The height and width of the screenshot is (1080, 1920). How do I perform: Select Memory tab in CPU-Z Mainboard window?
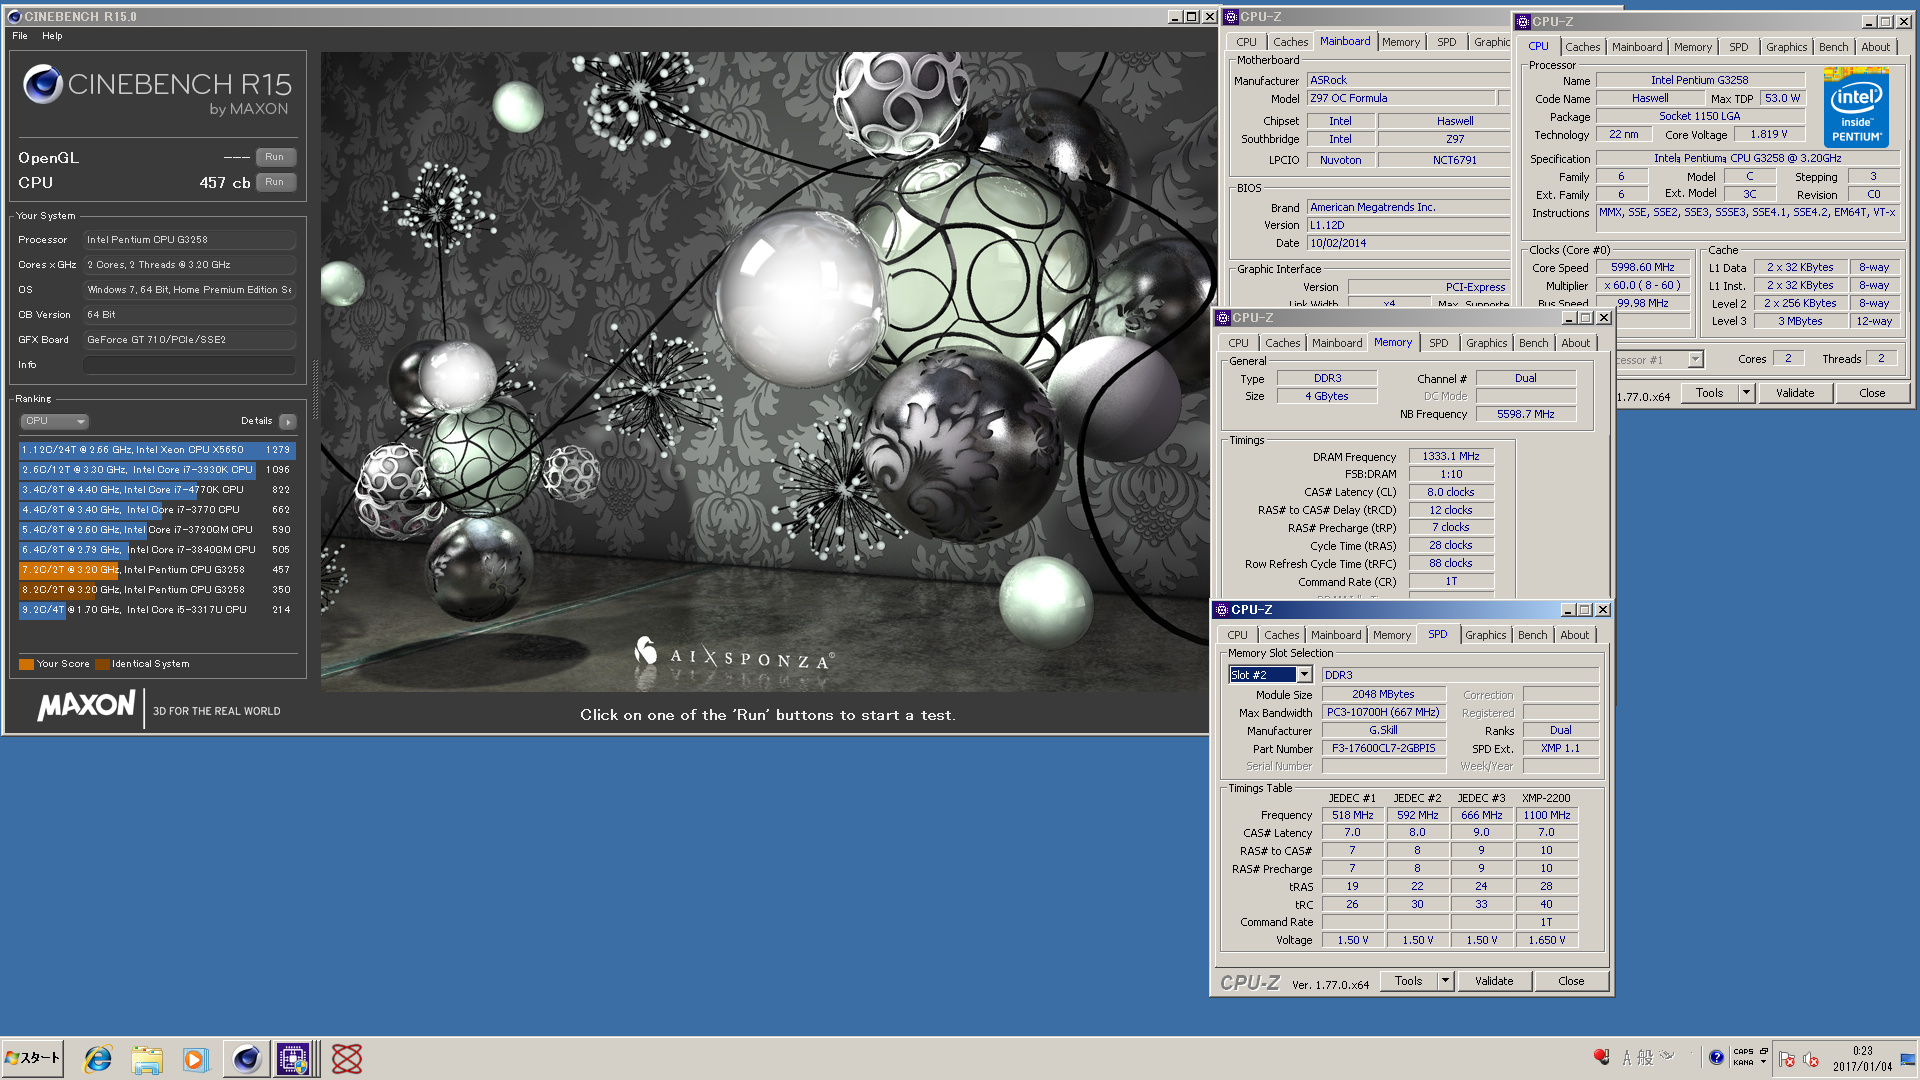(x=1400, y=42)
